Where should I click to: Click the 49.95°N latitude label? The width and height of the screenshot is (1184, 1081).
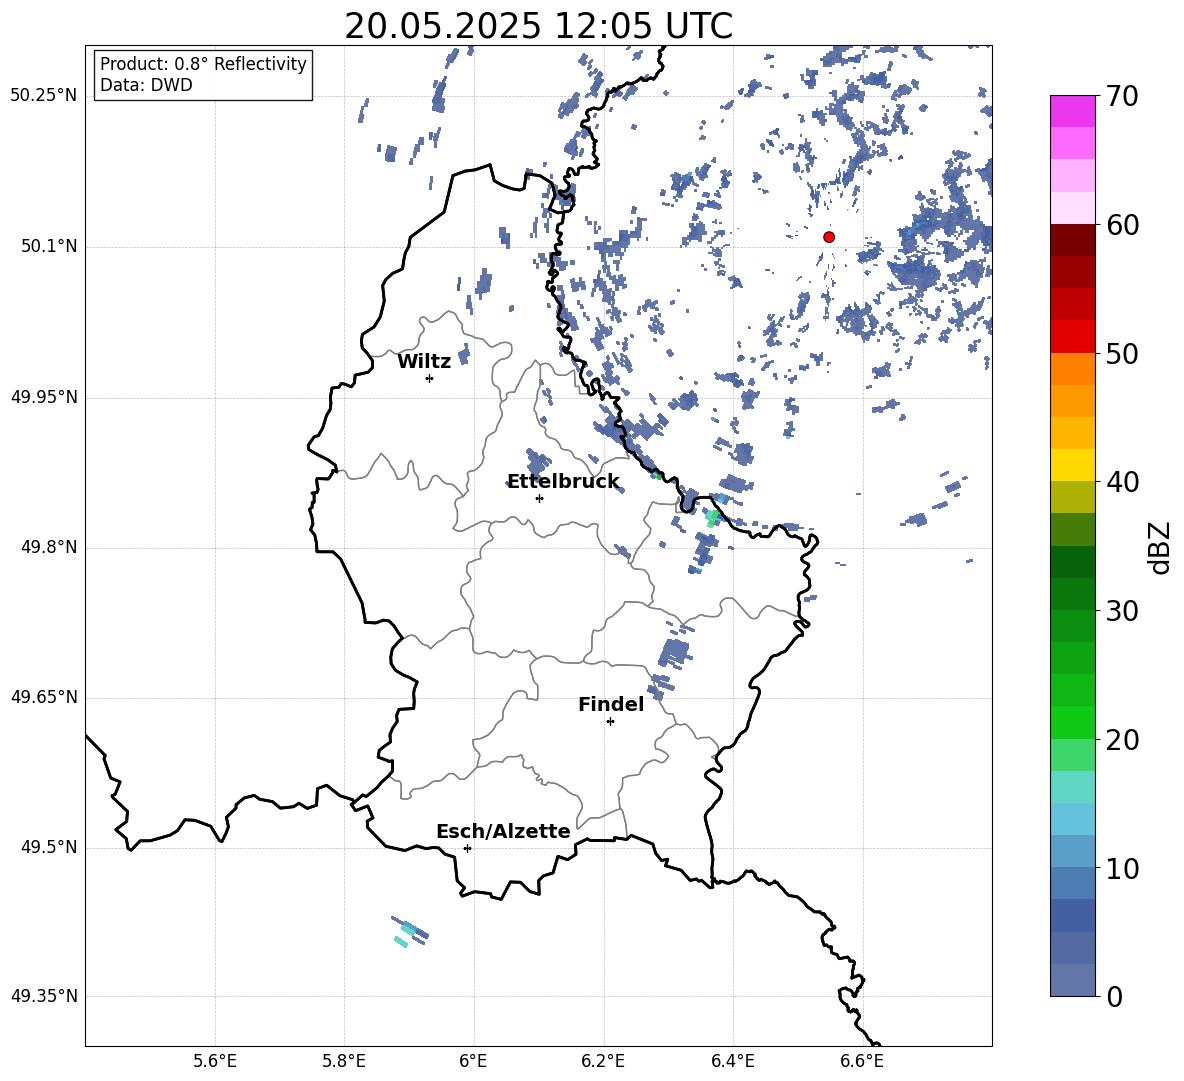43,396
